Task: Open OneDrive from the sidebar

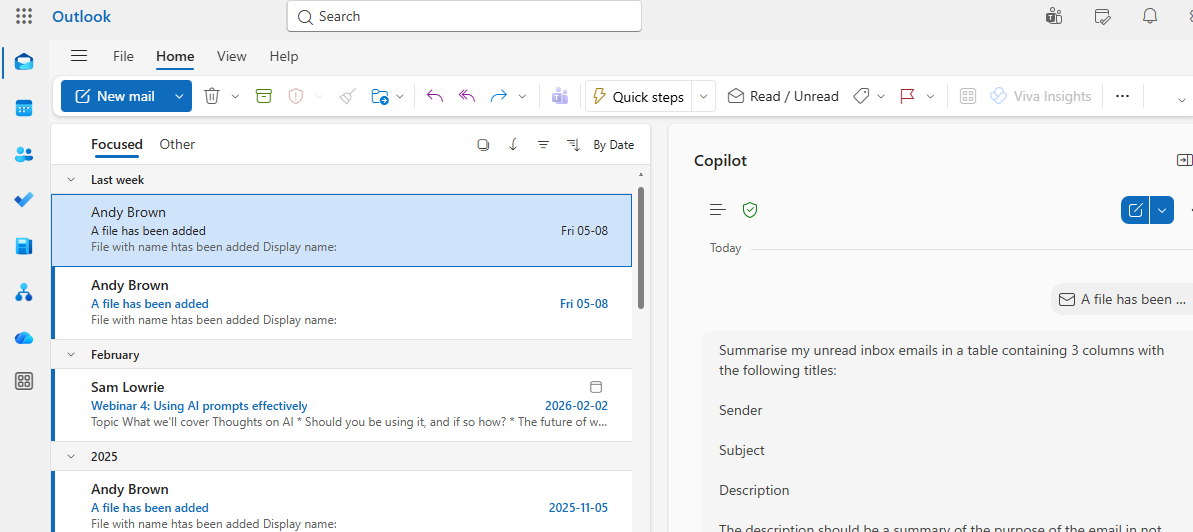Action: tap(24, 338)
